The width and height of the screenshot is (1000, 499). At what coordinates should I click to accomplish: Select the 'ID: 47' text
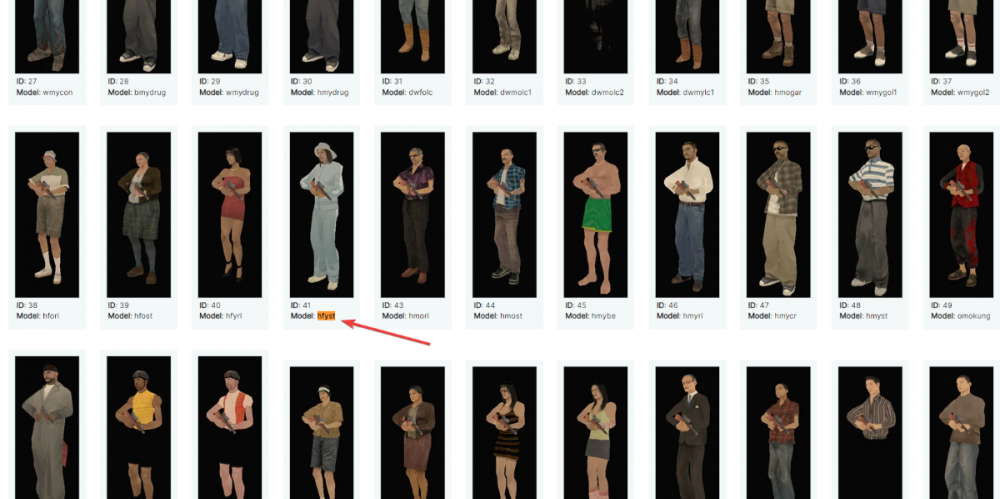[x=759, y=305]
